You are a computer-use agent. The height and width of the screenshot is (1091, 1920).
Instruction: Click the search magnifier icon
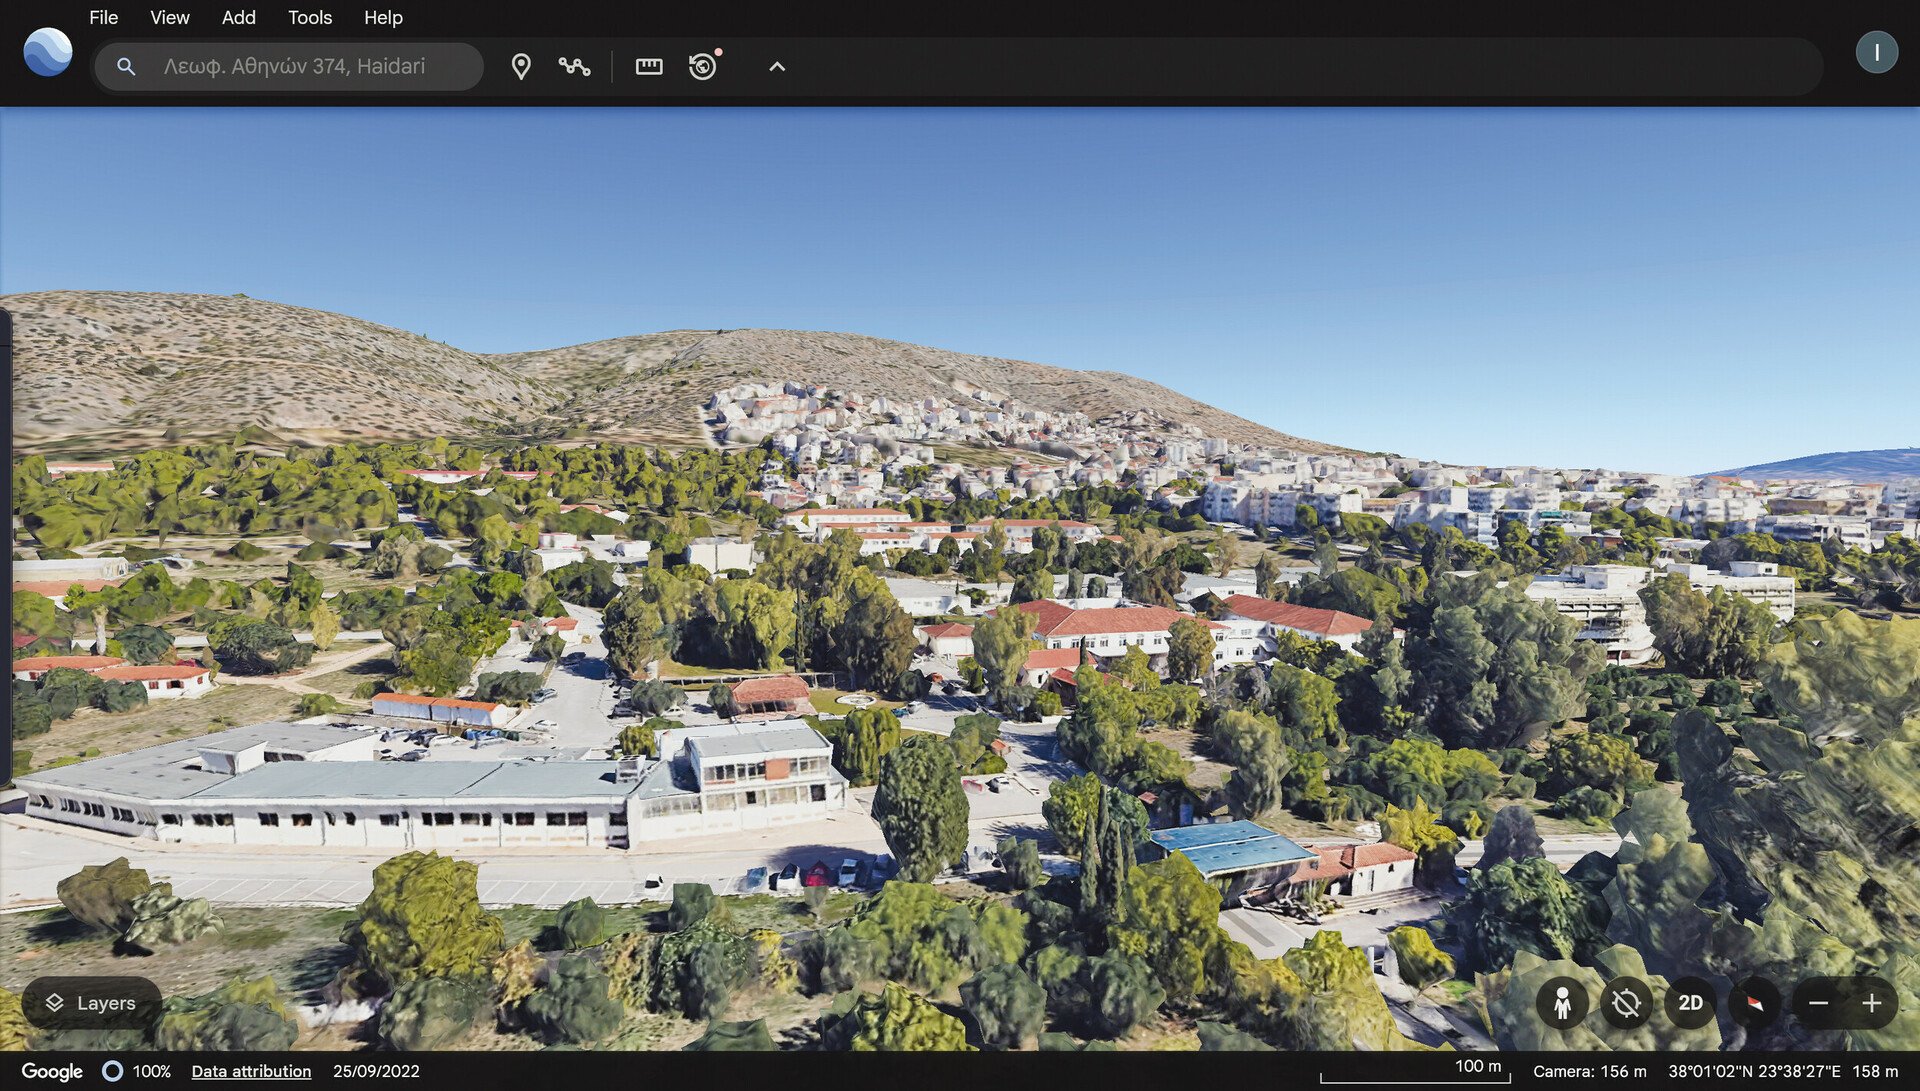tap(126, 67)
